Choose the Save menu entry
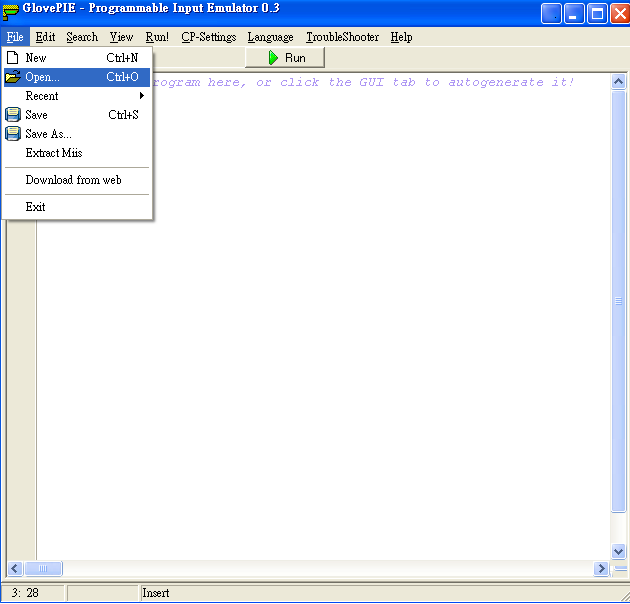This screenshot has height=604, width=630. tap(77, 115)
